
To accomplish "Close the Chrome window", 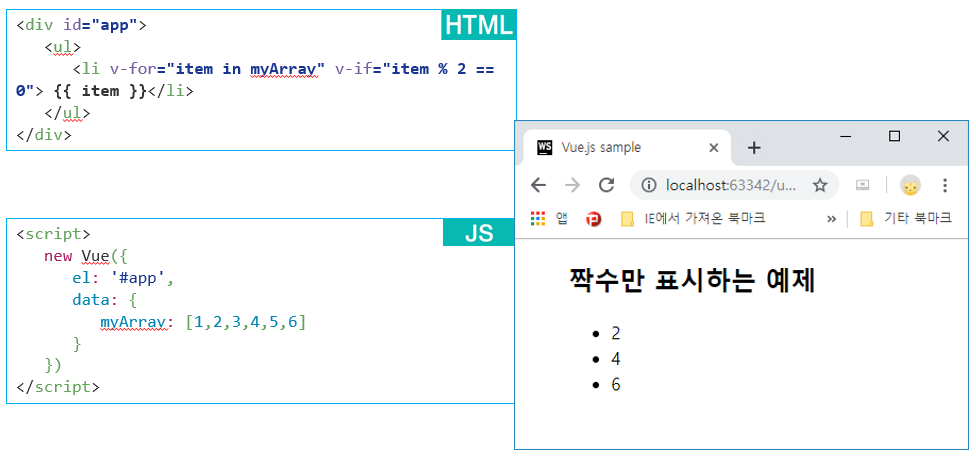I will [943, 136].
